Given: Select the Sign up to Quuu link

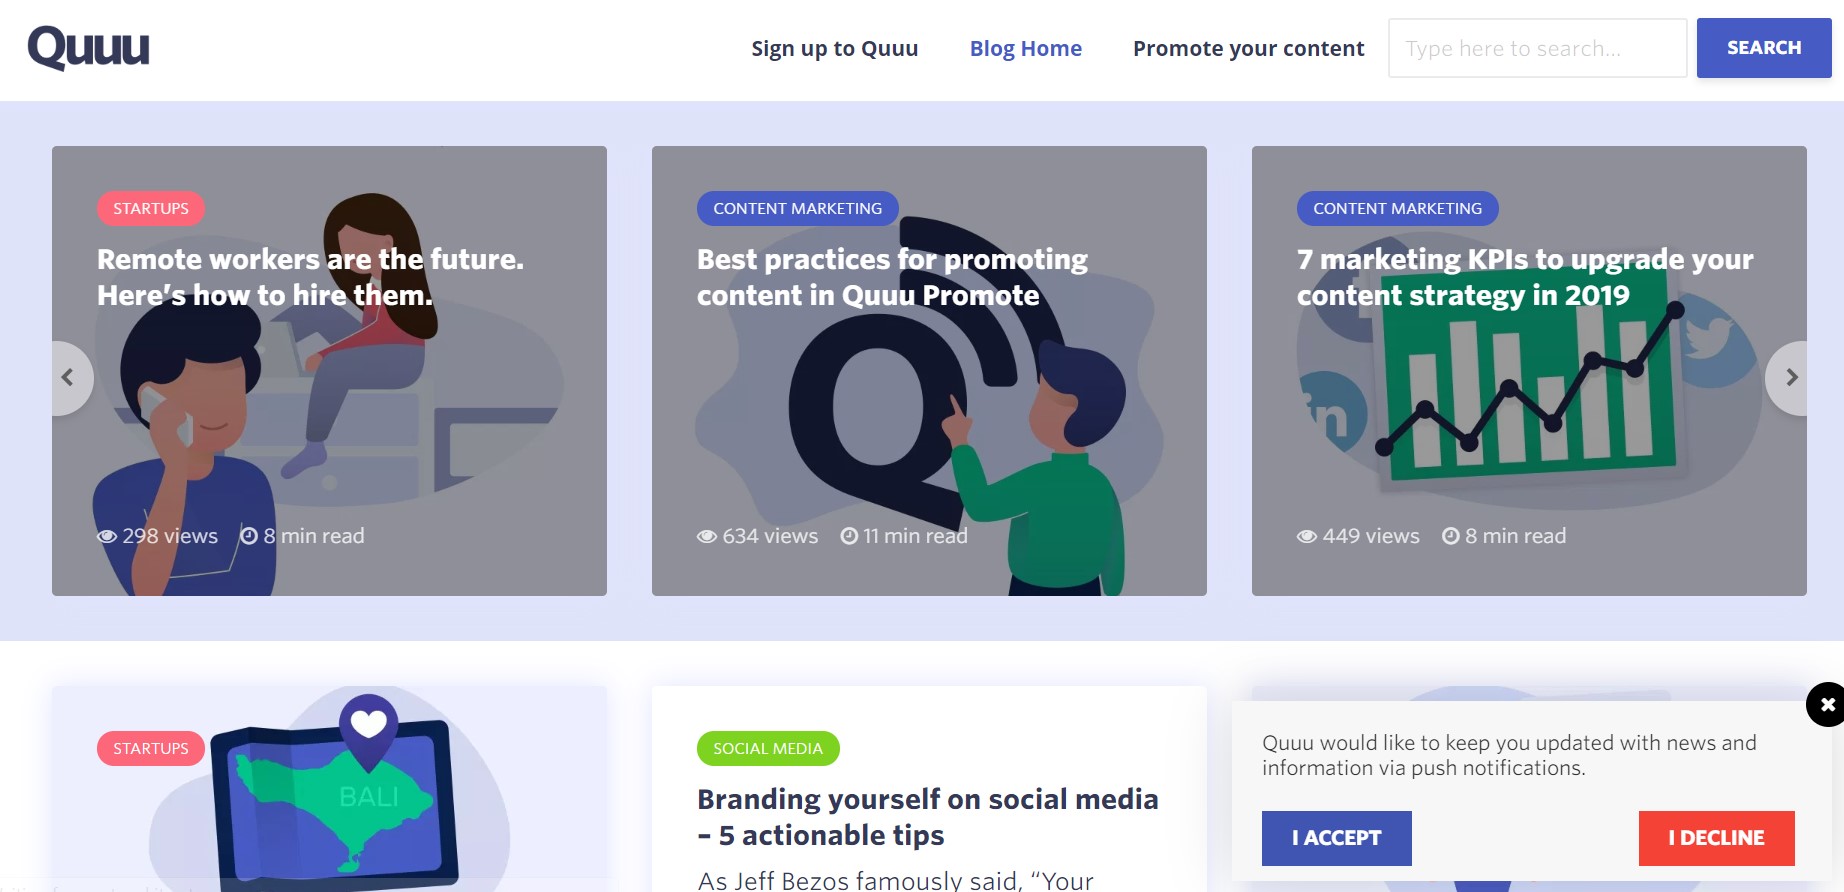Looking at the screenshot, I should click(835, 48).
